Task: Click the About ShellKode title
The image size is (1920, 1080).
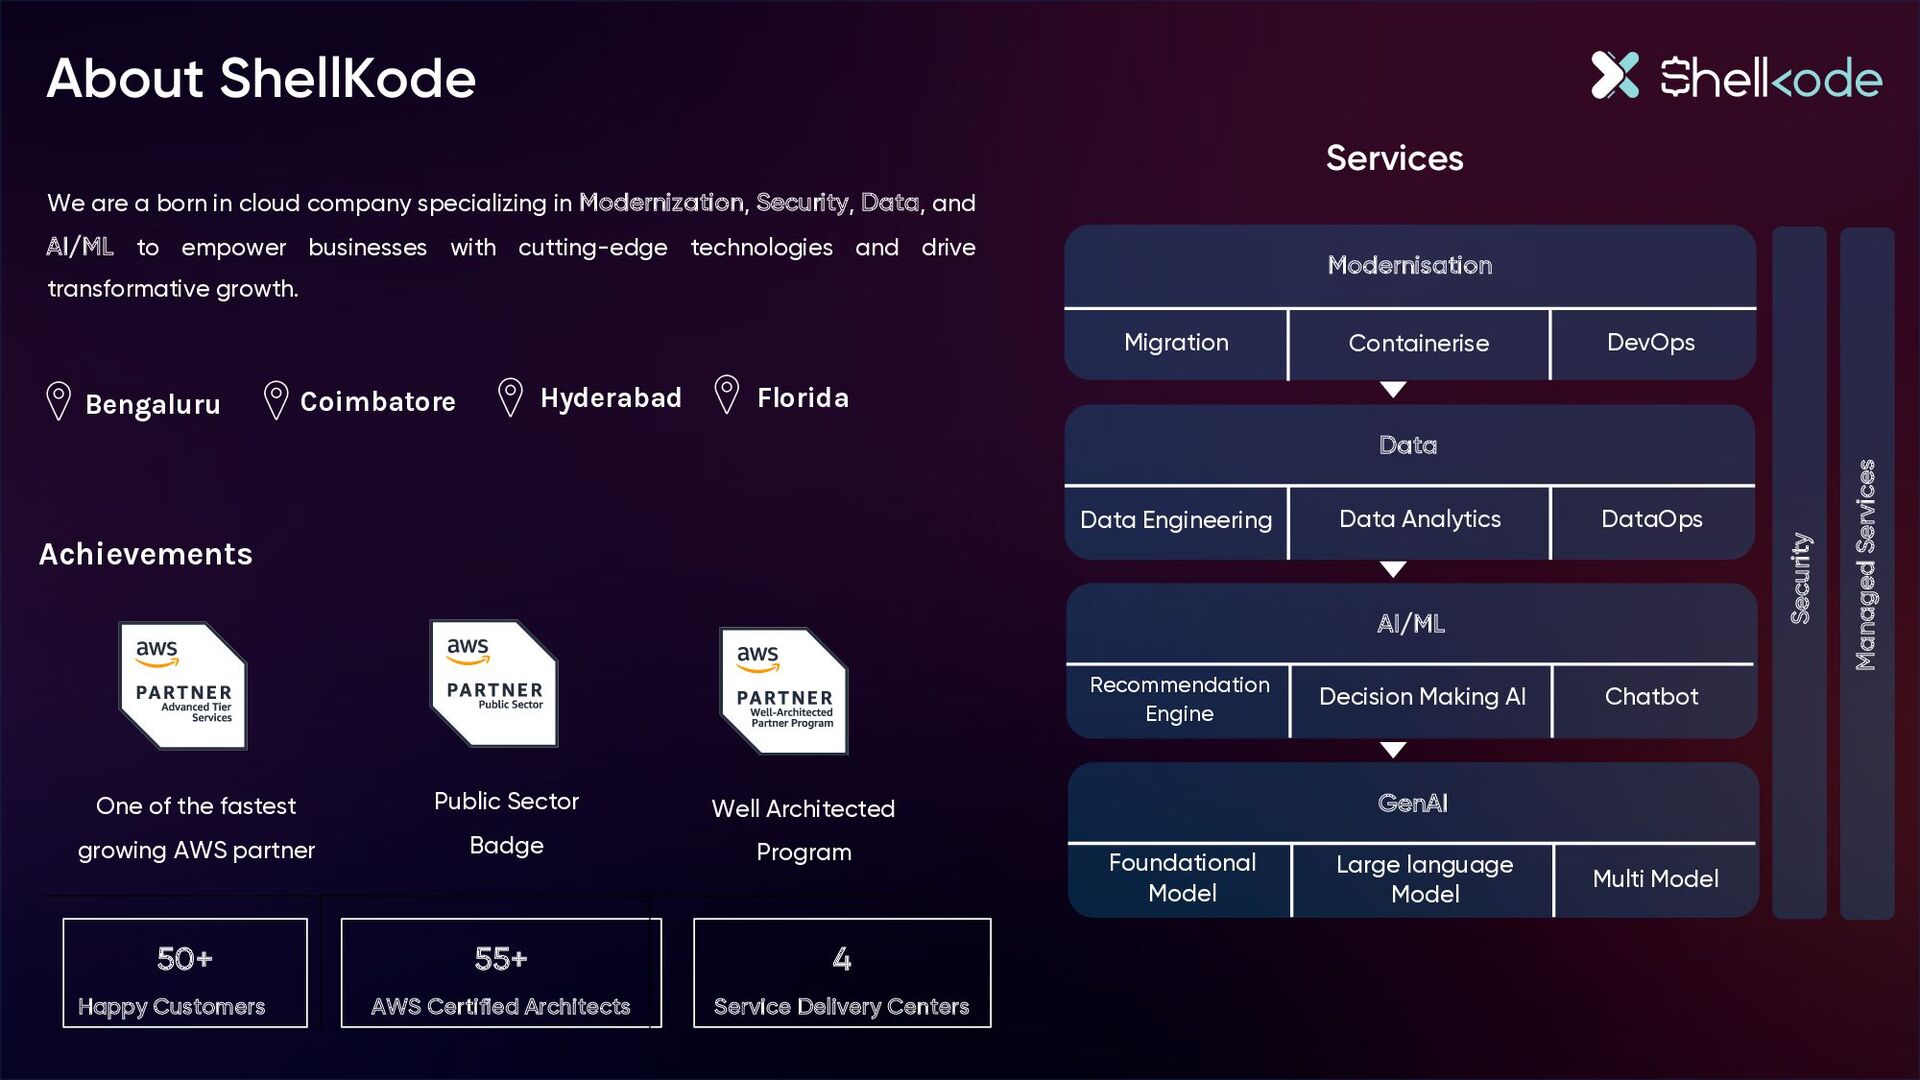Action: (261, 78)
